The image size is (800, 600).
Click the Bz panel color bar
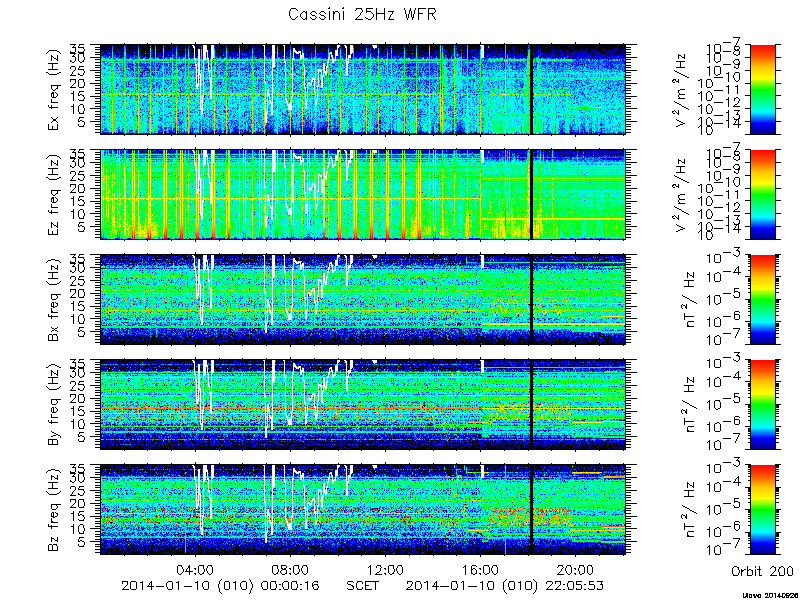(762, 510)
